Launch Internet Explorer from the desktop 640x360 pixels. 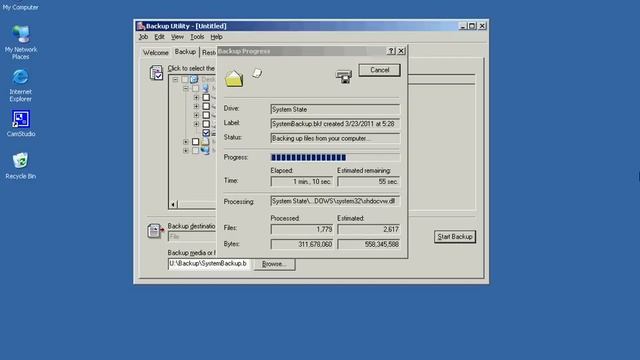(20, 85)
